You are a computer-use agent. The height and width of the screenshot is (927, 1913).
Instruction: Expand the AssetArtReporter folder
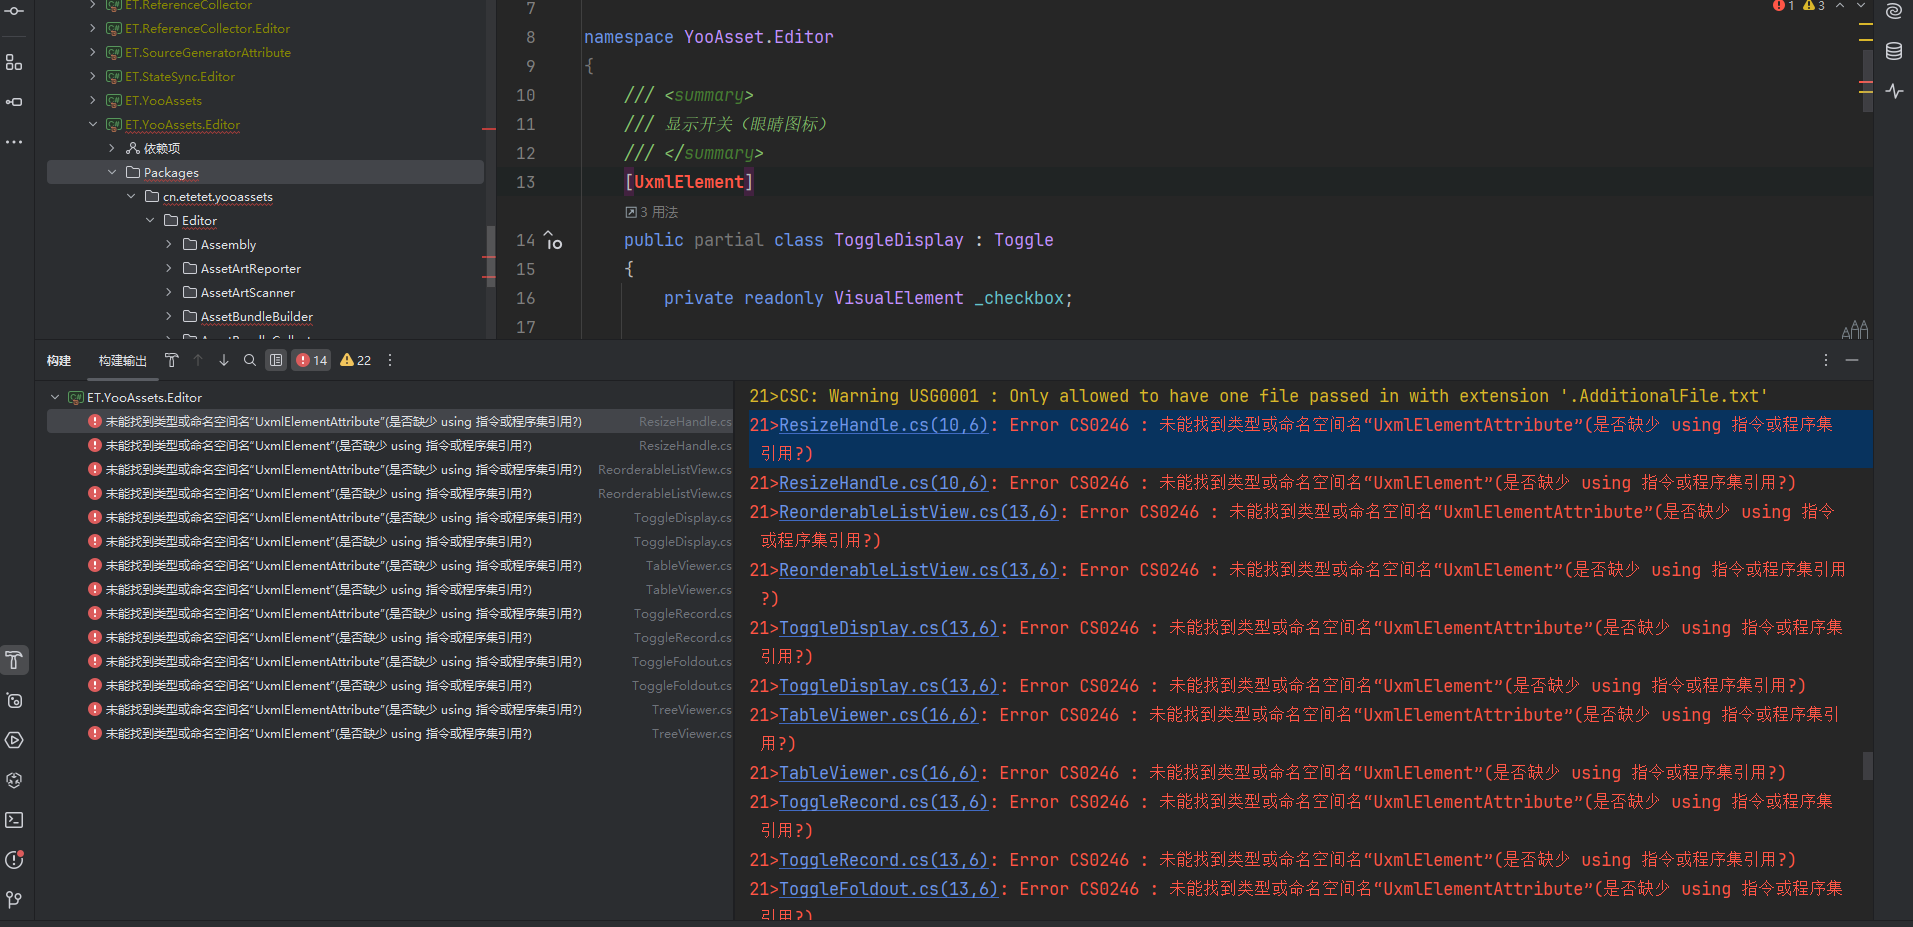tap(169, 268)
